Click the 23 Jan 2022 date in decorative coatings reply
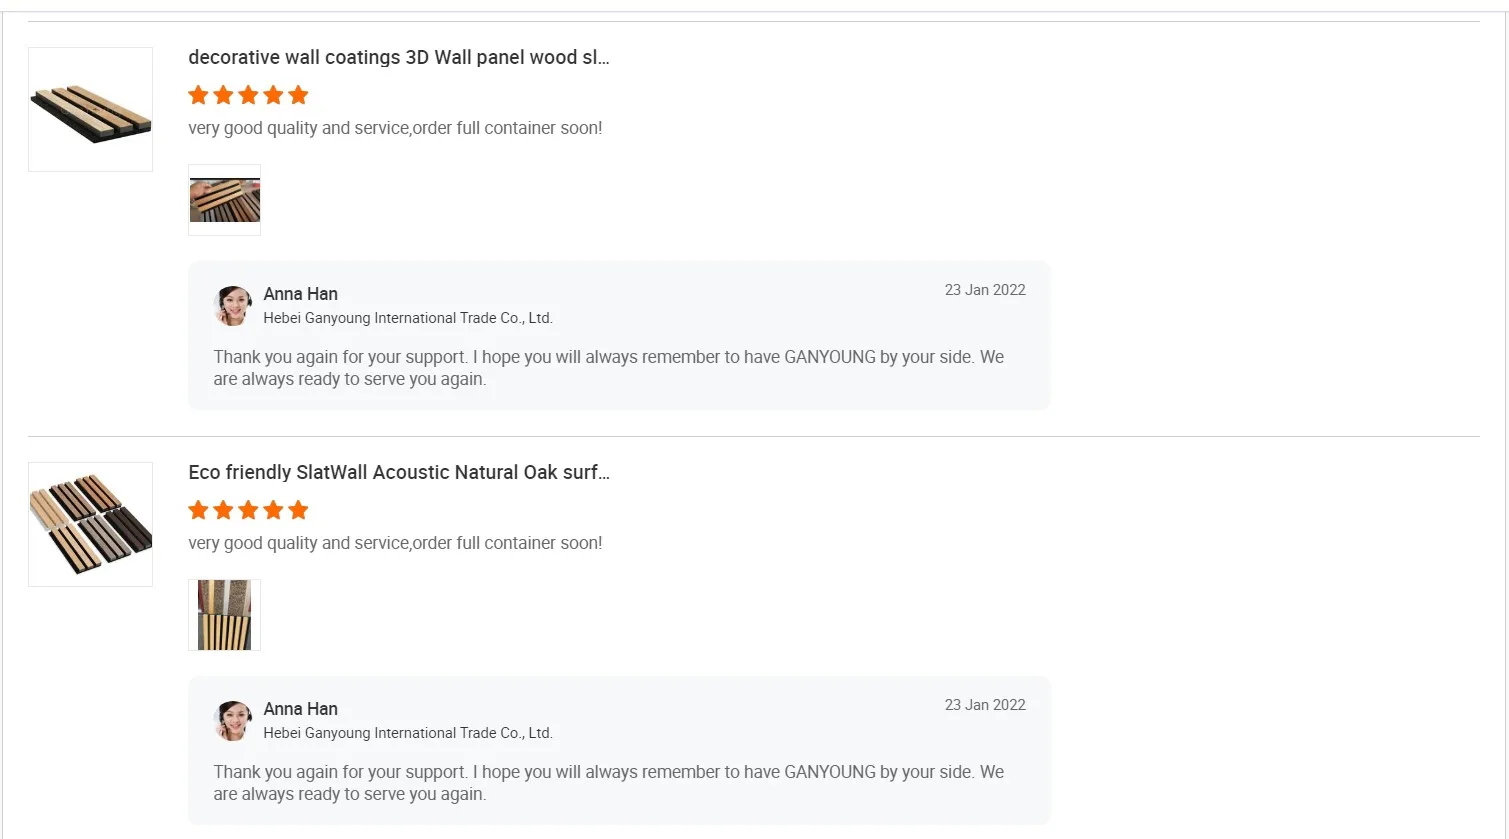1509x839 pixels. pos(985,290)
